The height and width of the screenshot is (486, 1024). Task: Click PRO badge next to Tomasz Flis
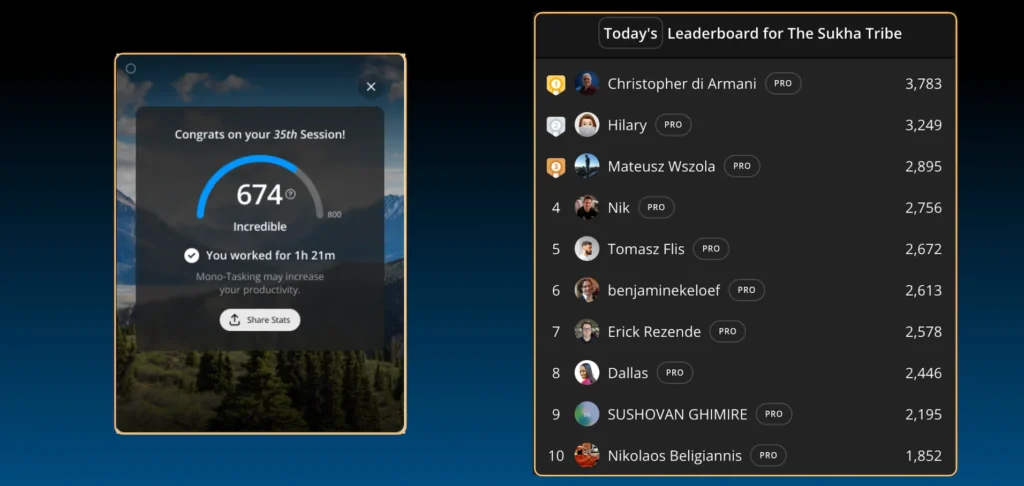[711, 249]
